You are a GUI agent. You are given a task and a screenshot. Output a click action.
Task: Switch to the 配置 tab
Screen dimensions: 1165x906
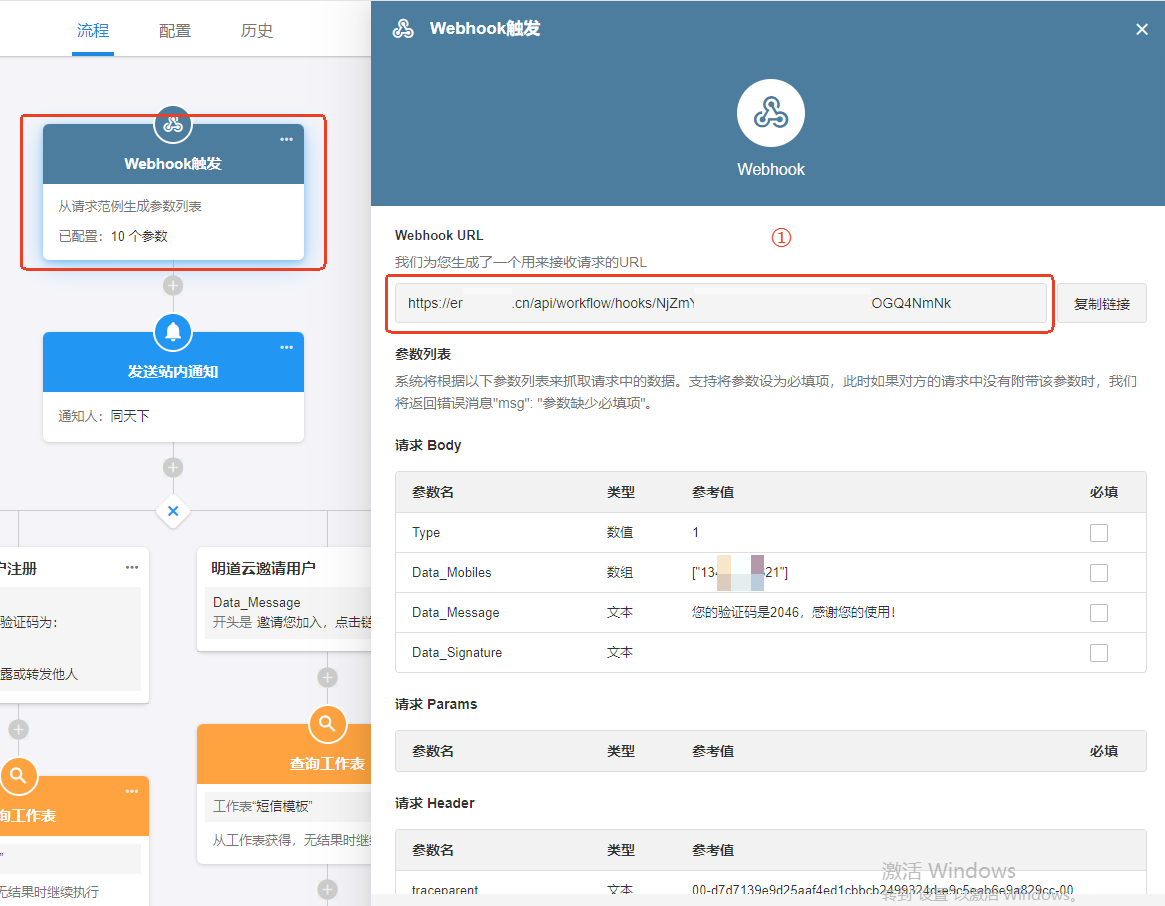click(x=175, y=31)
